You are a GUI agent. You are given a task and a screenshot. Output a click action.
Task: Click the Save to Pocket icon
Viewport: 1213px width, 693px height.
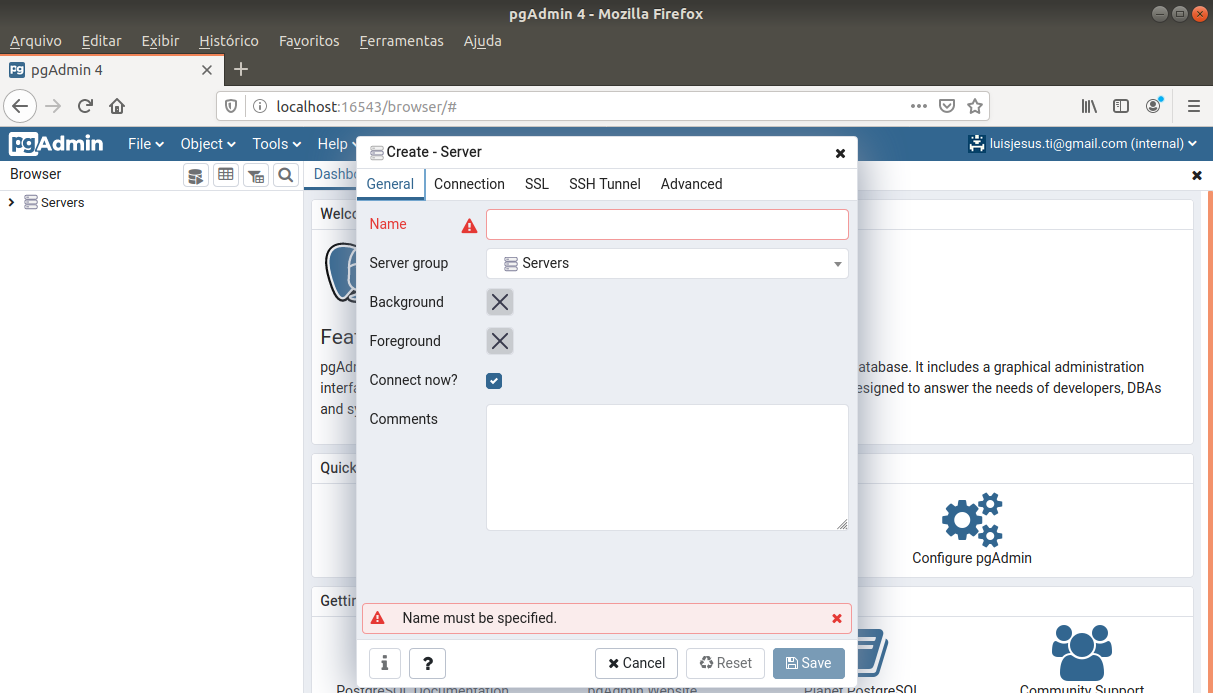947,106
